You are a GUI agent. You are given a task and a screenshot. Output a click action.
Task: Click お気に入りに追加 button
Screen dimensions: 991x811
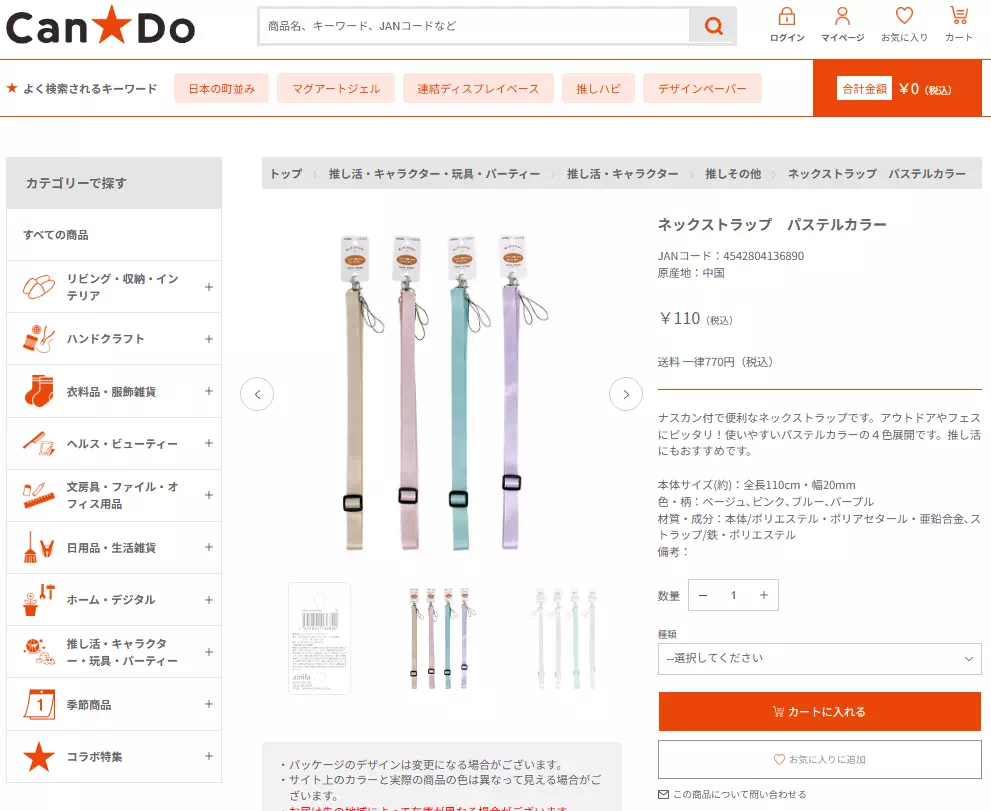tap(819, 759)
